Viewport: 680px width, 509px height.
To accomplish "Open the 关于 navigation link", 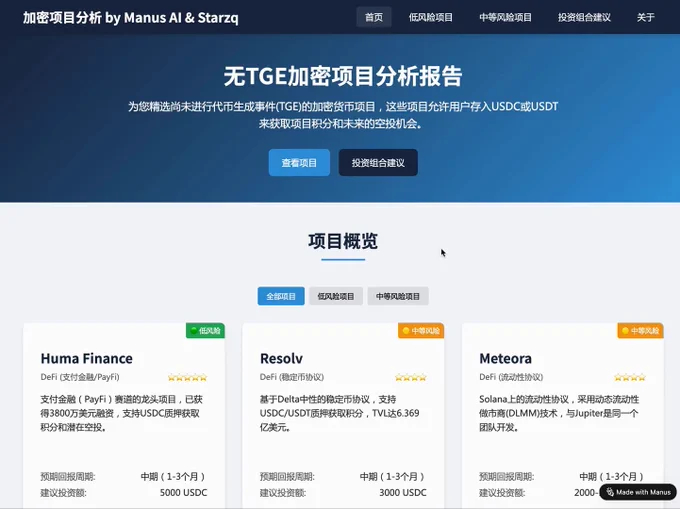I will 645,17.
